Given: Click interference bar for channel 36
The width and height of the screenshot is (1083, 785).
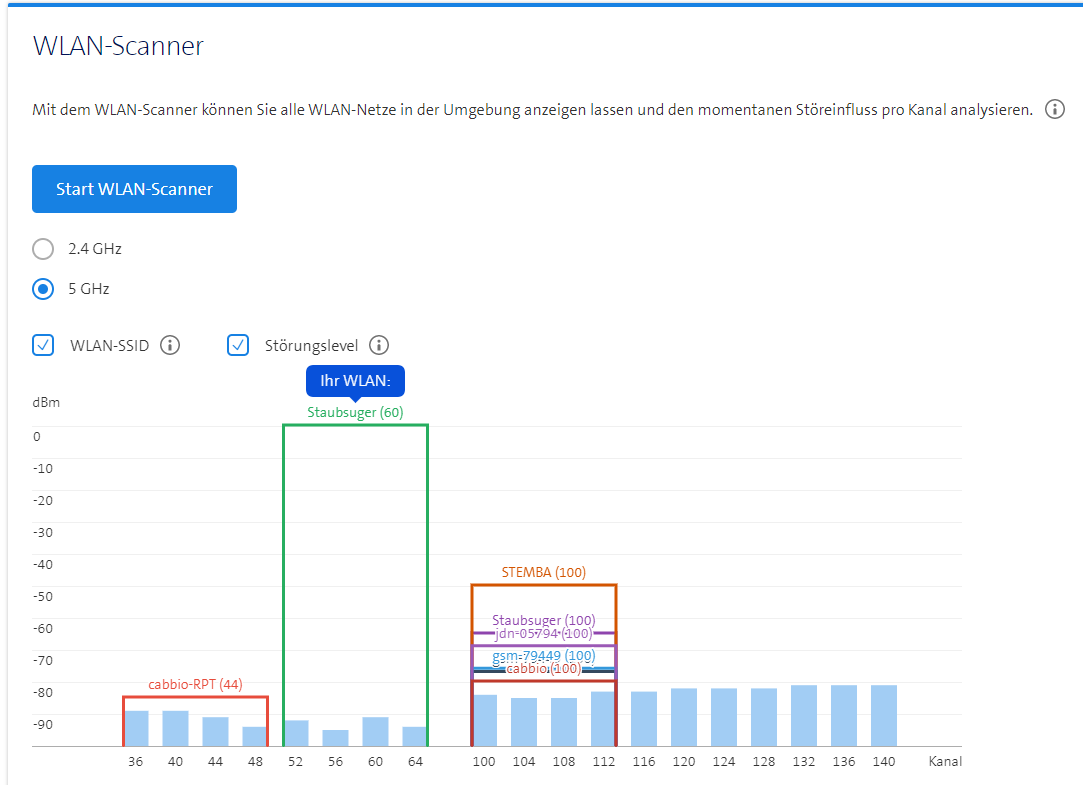Looking at the screenshot, I should 136,728.
